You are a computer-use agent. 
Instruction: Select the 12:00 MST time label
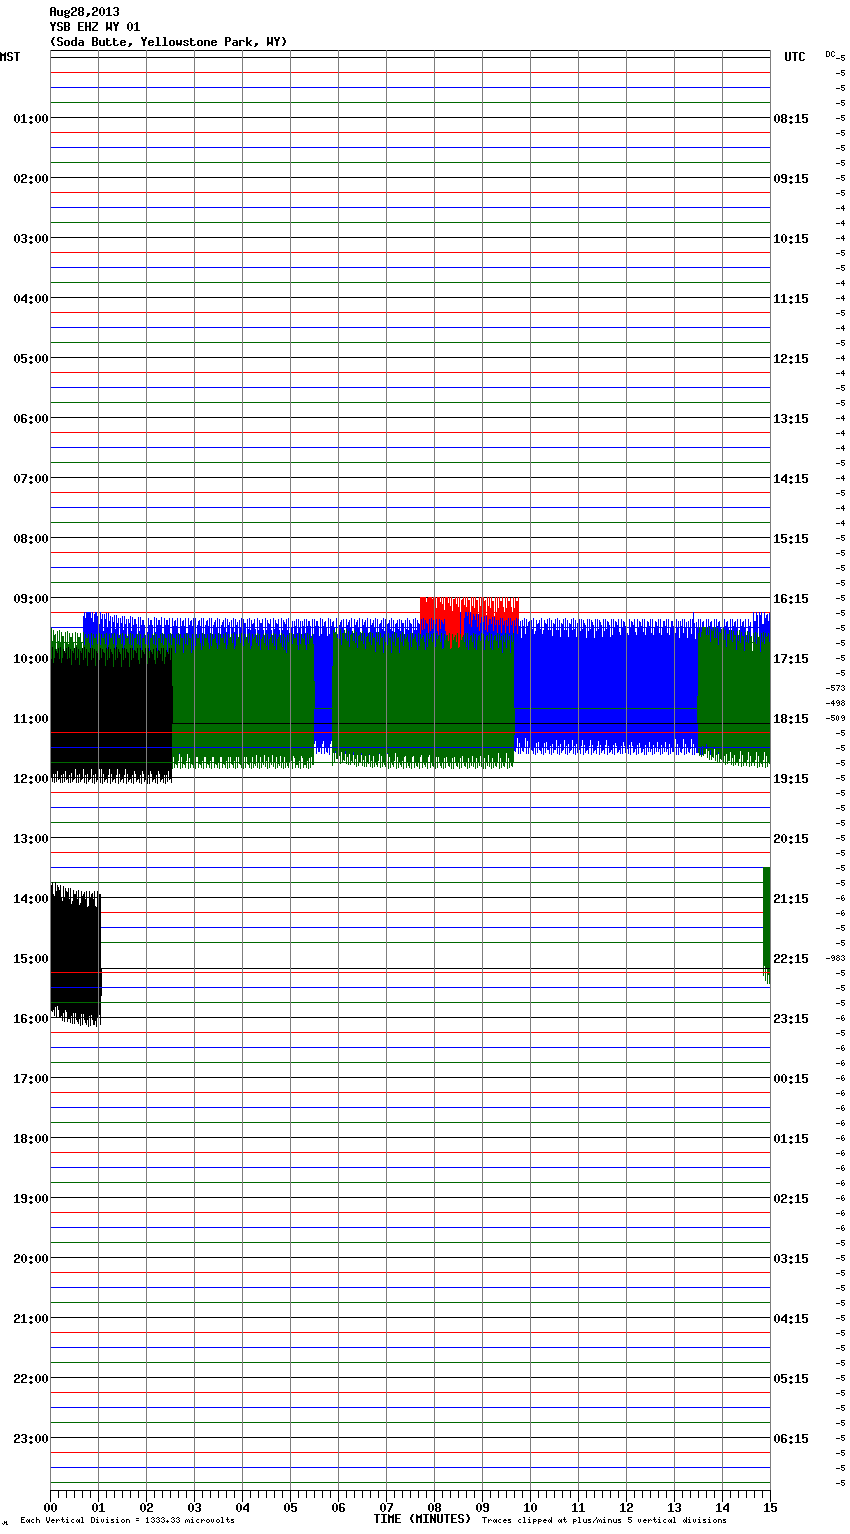click(30, 779)
